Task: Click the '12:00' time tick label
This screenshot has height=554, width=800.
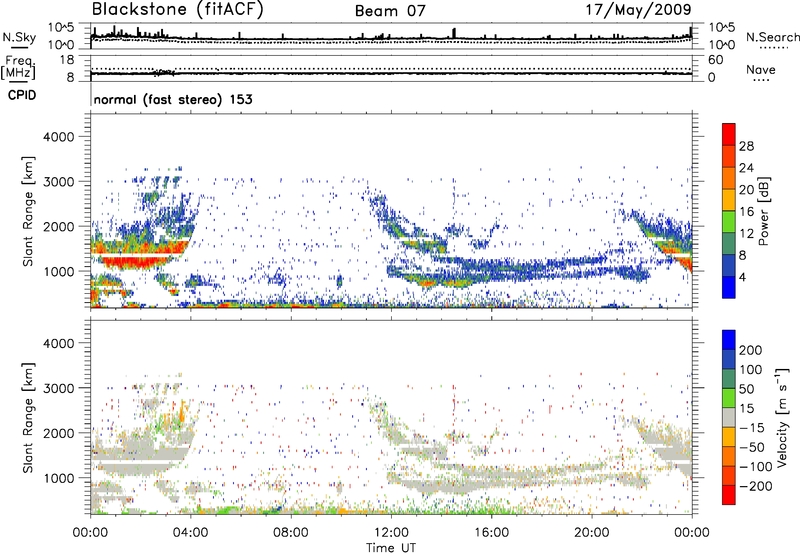Action: point(391,533)
